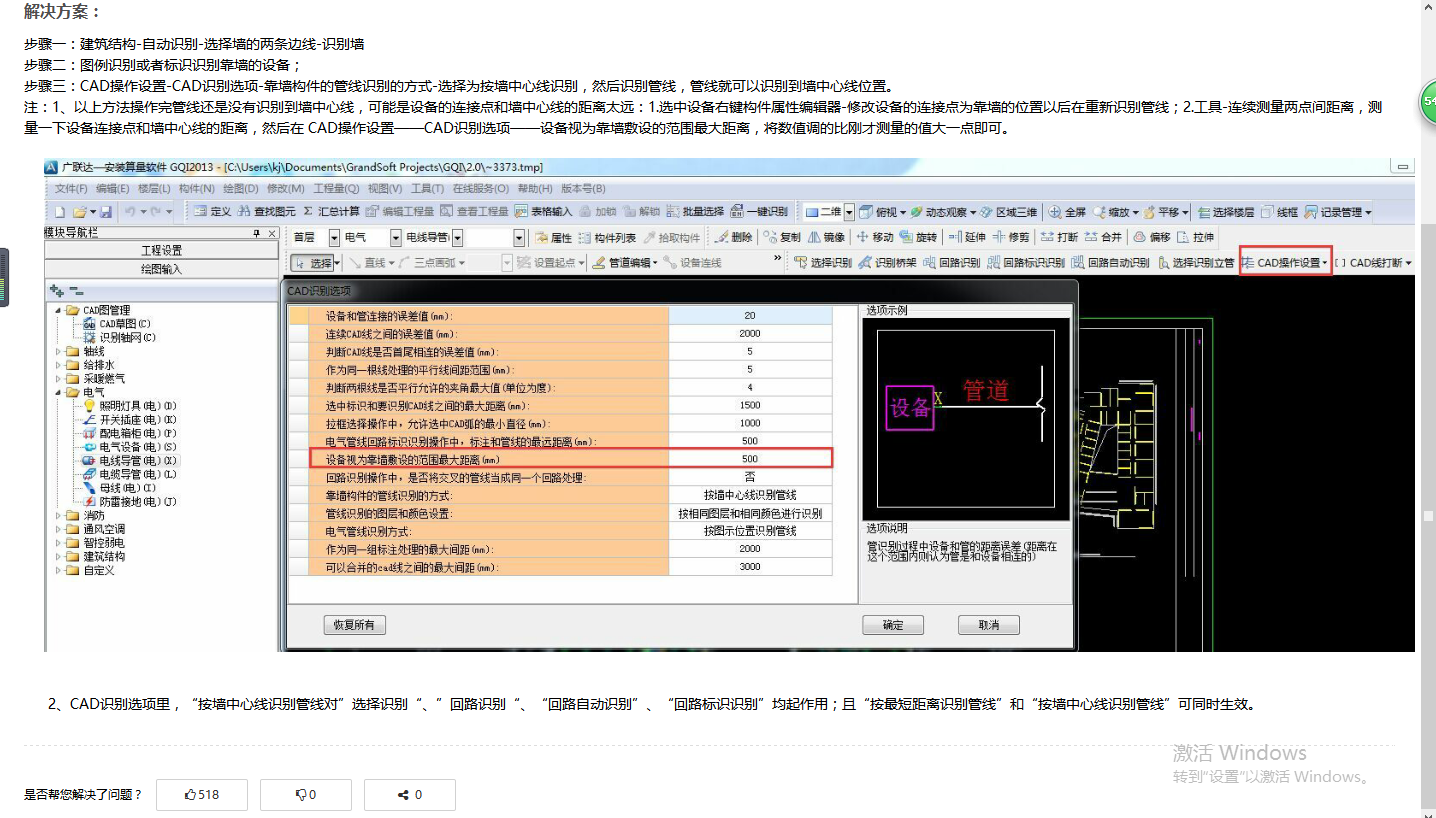Click the 合并 merge tool
1436x818 pixels.
tap(1104, 237)
